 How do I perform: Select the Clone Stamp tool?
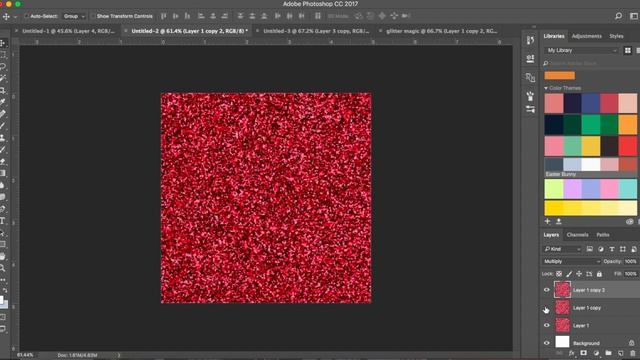click(x=2, y=138)
